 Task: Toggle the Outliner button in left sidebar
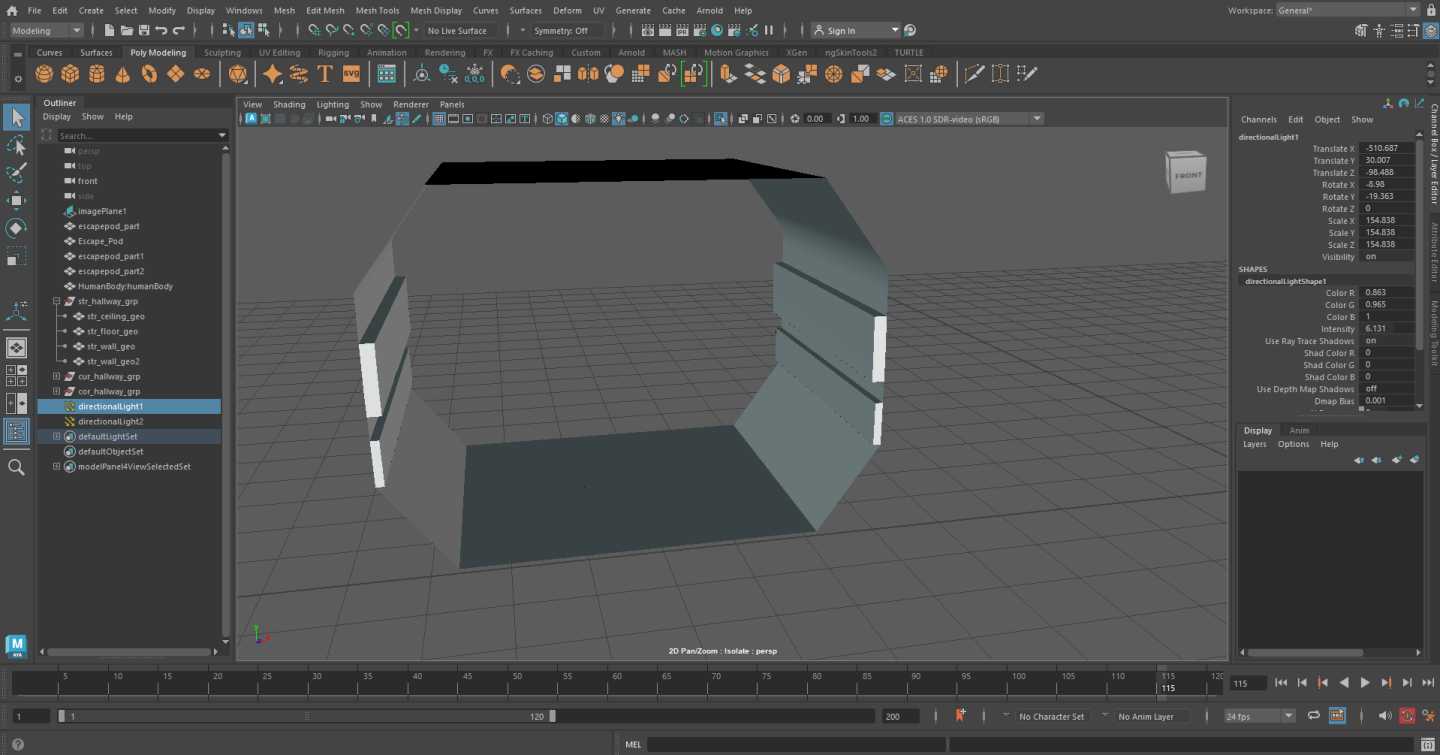point(16,431)
